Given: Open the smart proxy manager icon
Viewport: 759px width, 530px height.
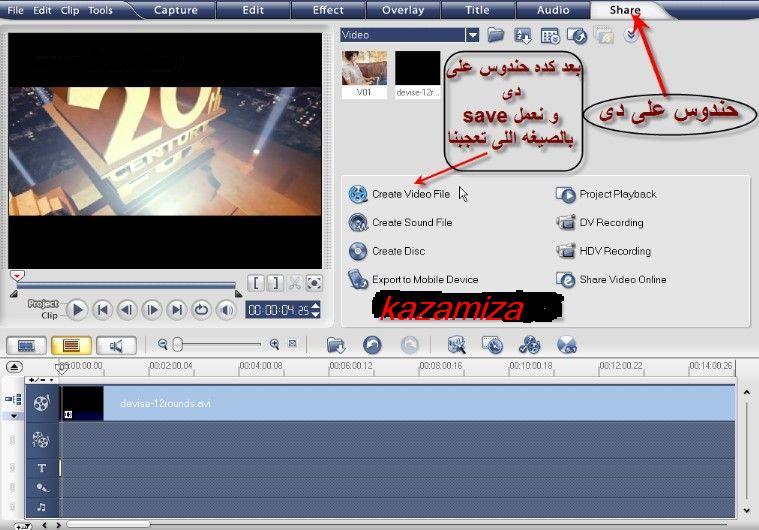Looking at the screenshot, I should point(456,345).
